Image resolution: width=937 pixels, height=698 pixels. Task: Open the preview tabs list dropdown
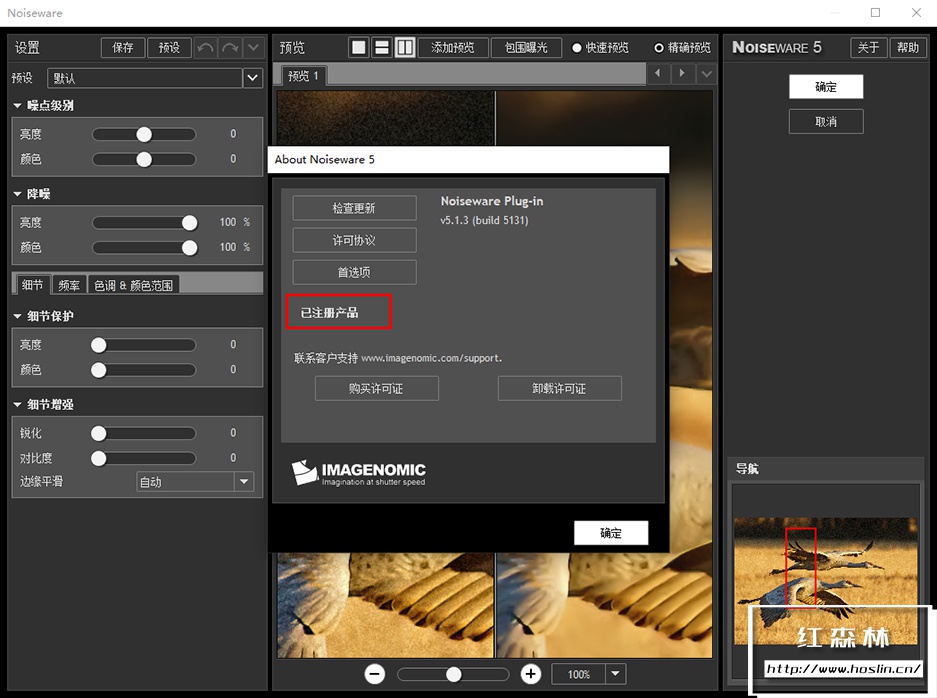[706, 74]
